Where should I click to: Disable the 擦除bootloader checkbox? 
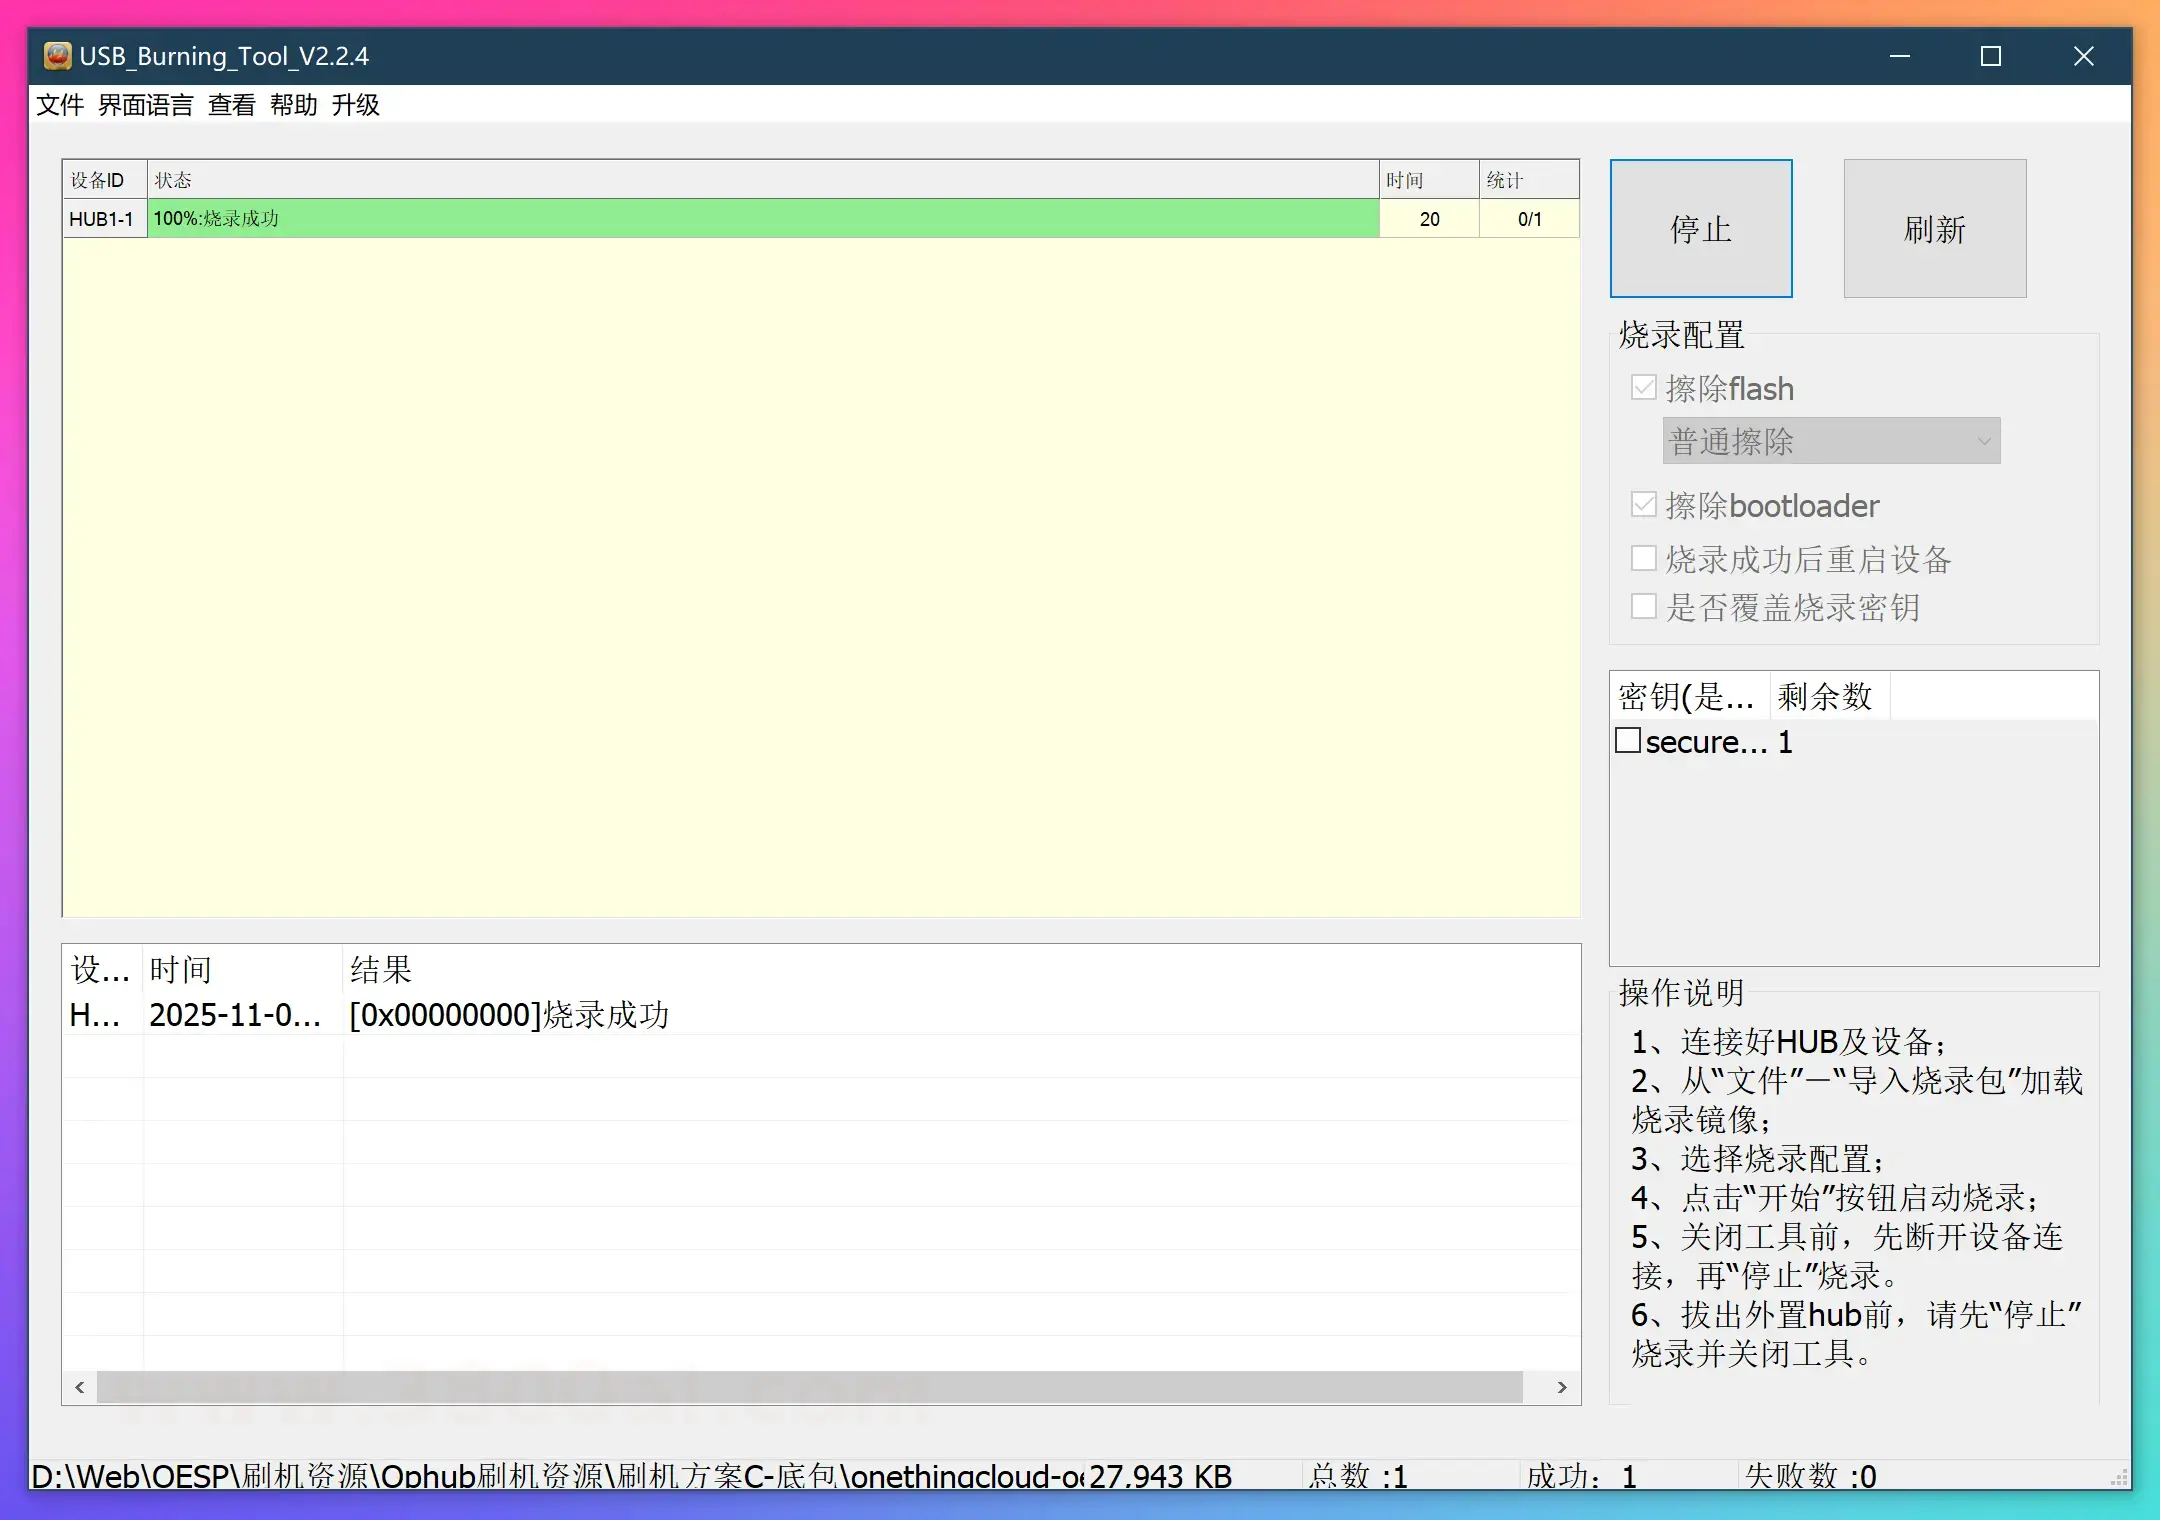coord(1643,505)
